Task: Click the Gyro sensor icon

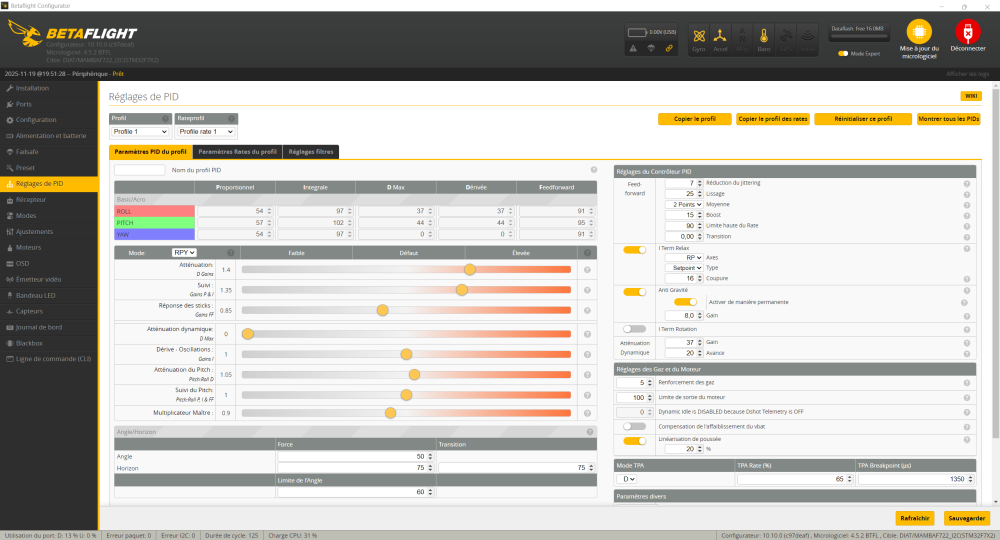Action: [699, 37]
